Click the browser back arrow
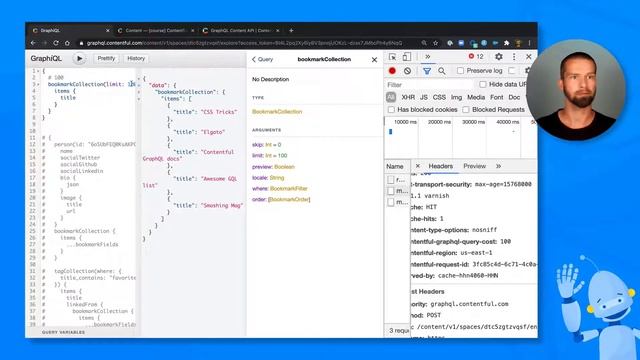Image resolution: width=640 pixels, height=360 pixels. pos(33,43)
